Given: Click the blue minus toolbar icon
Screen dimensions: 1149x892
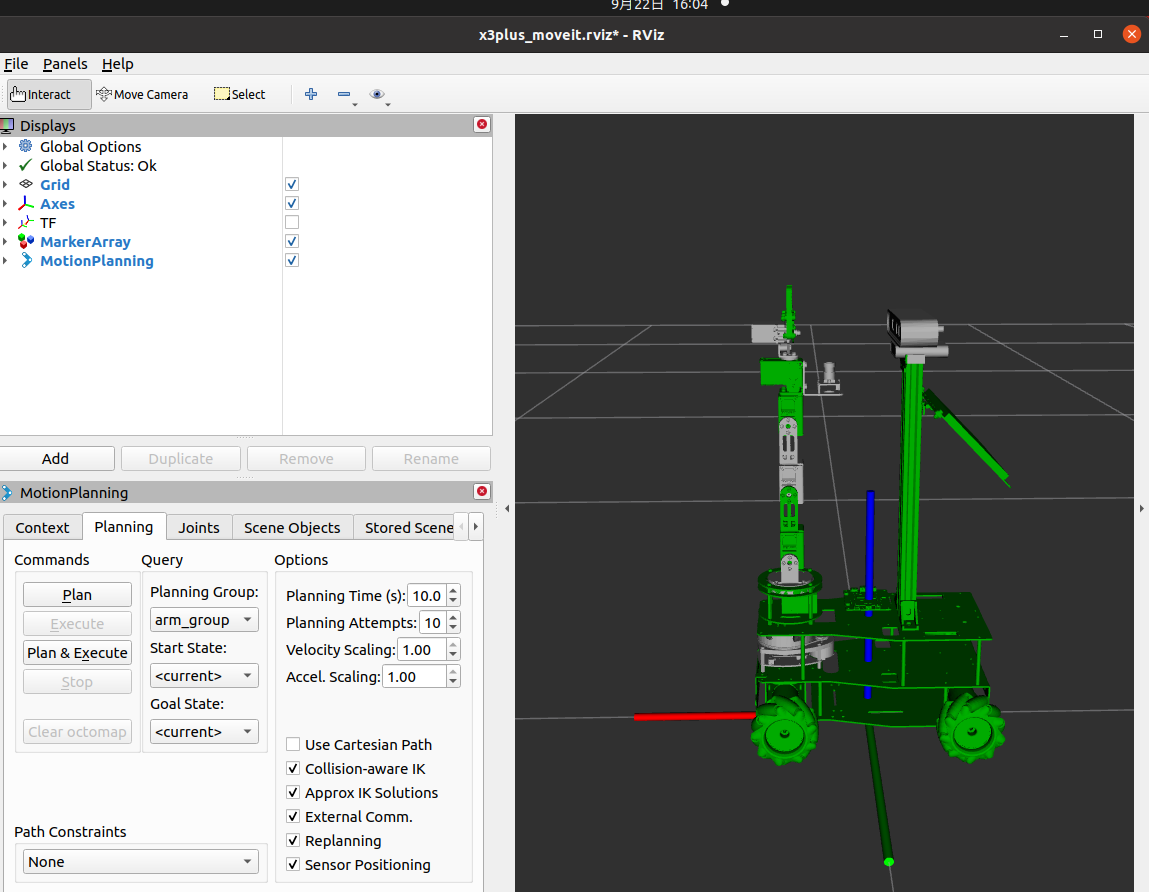Looking at the screenshot, I should [x=344, y=95].
